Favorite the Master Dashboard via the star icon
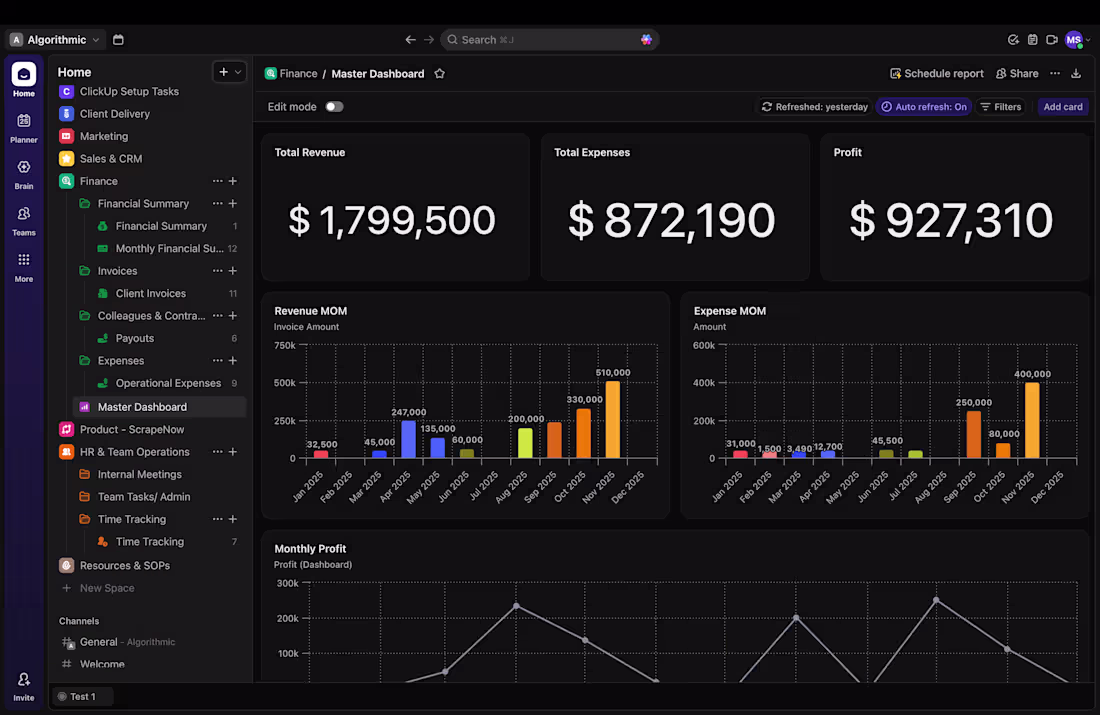The image size is (1100, 715). point(439,73)
